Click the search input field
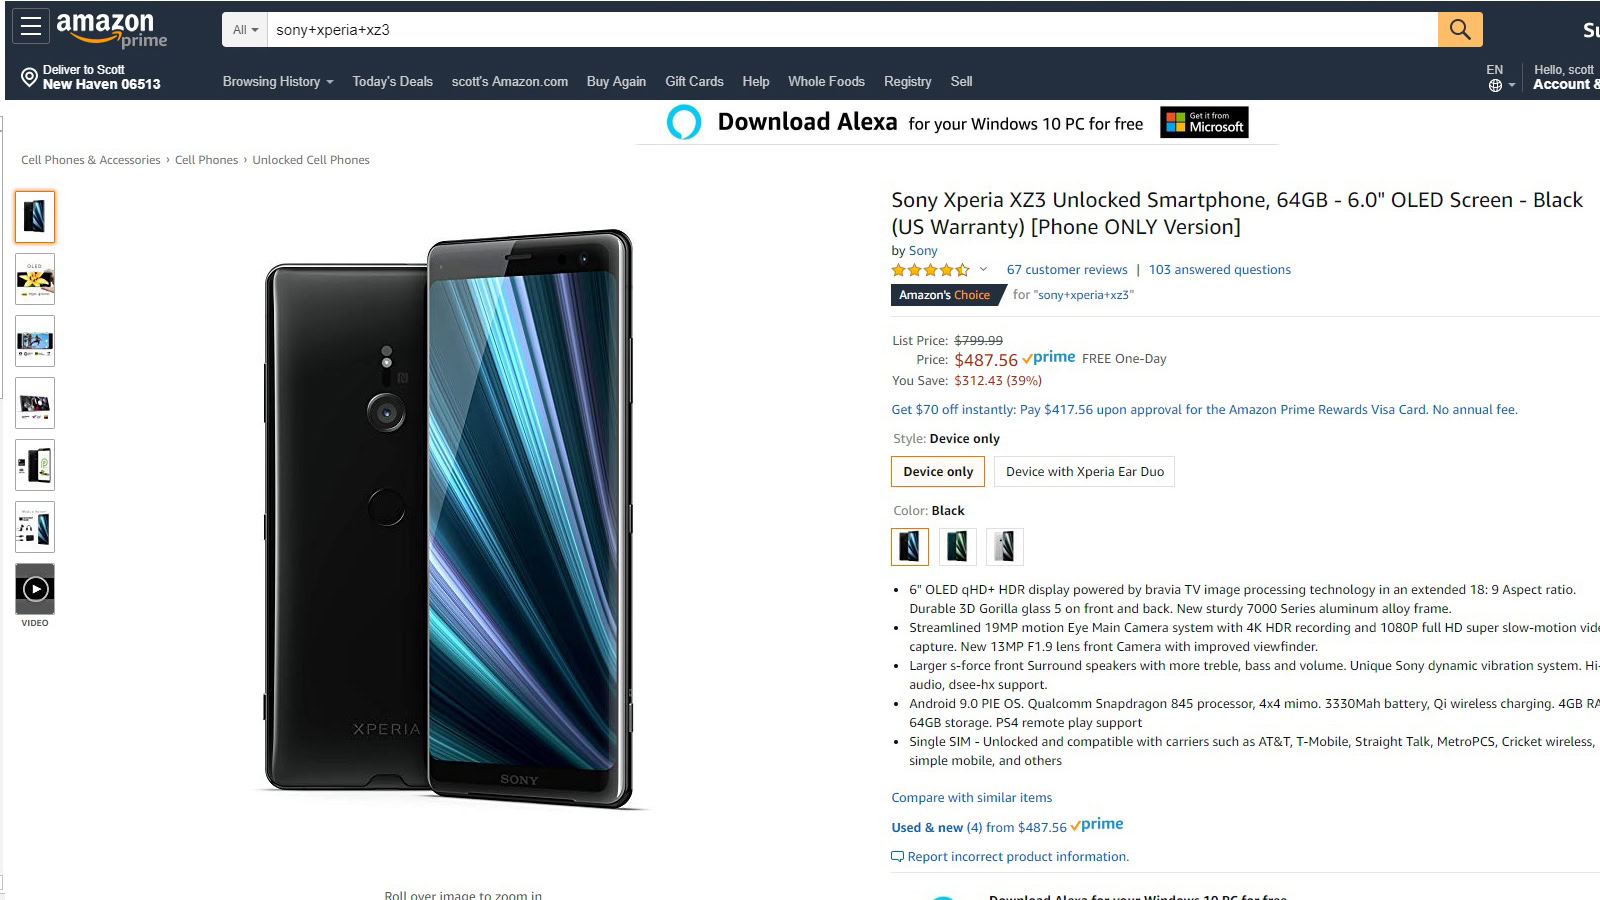 pos(850,30)
